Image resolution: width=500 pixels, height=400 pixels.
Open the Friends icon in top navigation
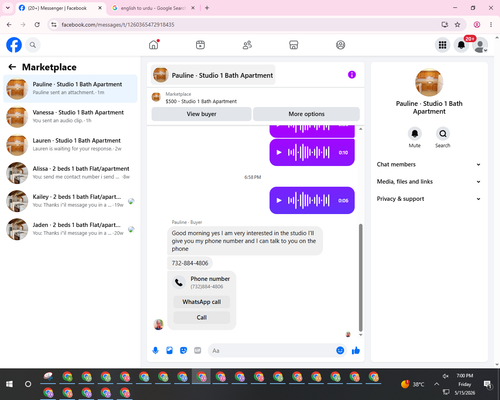(247, 45)
